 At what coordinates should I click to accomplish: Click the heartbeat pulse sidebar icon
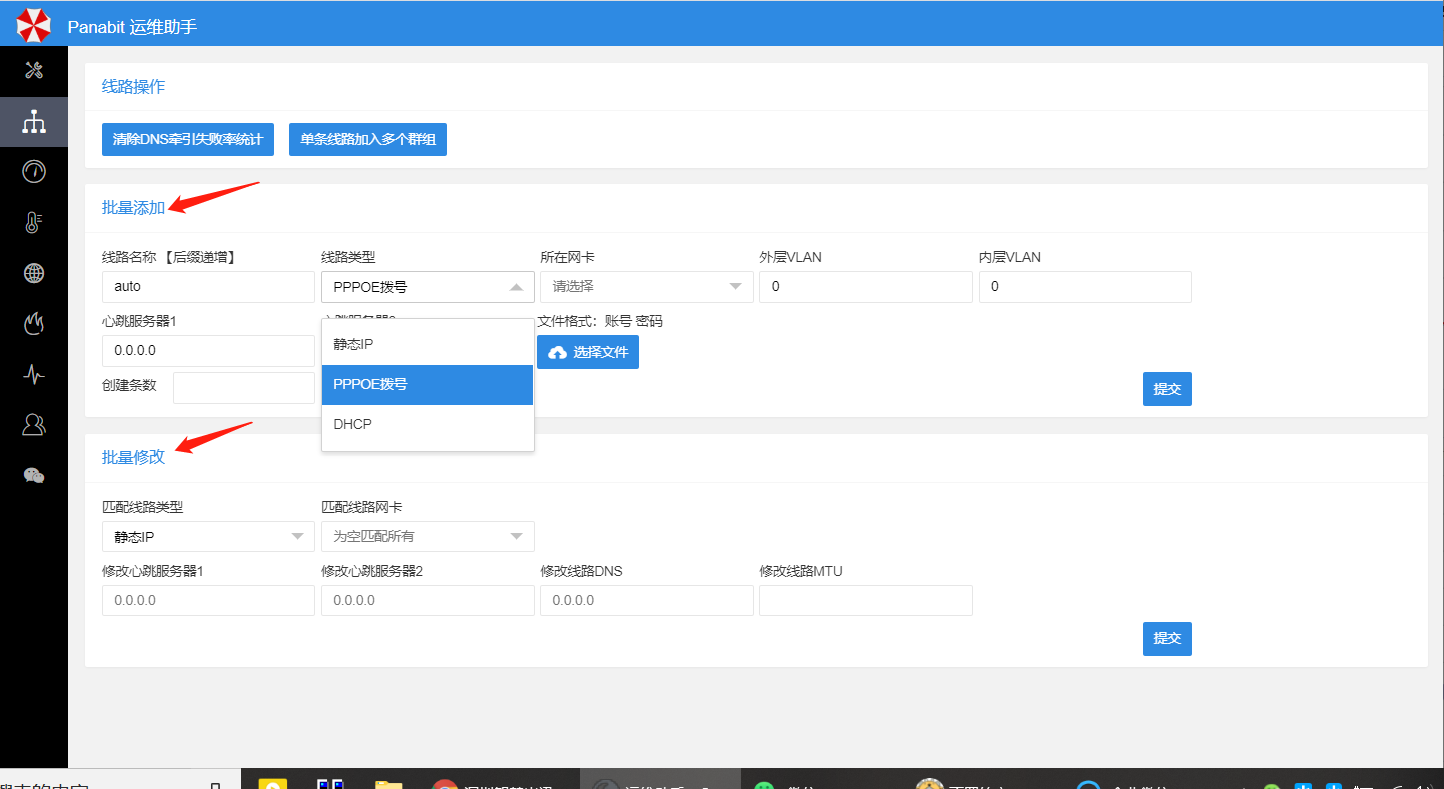[x=34, y=374]
